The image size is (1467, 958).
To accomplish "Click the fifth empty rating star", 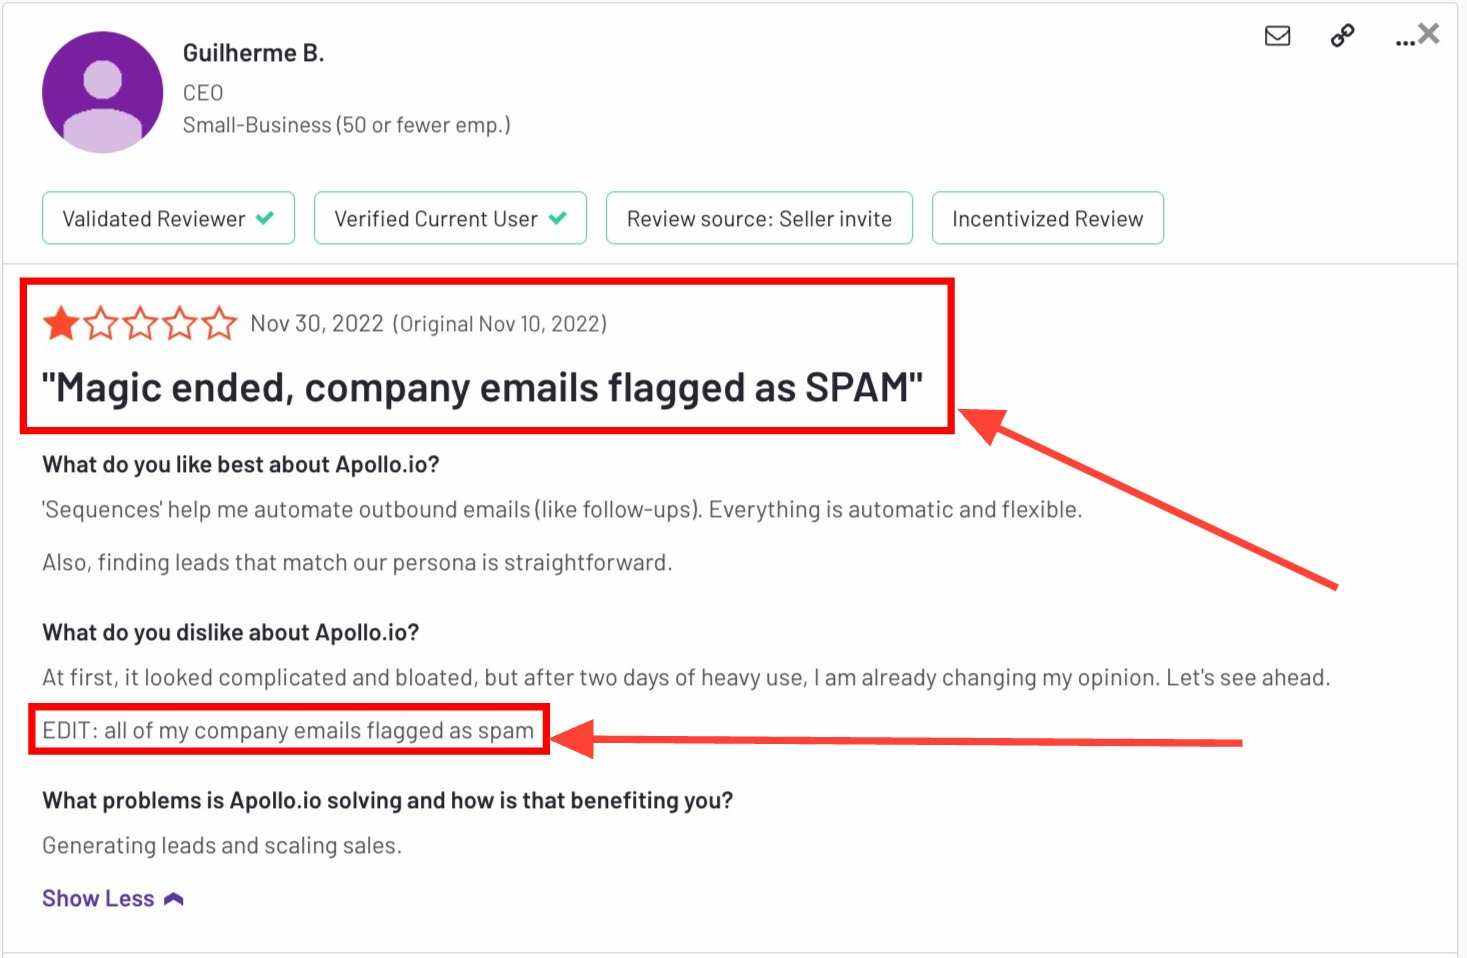I will pos(221,322).
